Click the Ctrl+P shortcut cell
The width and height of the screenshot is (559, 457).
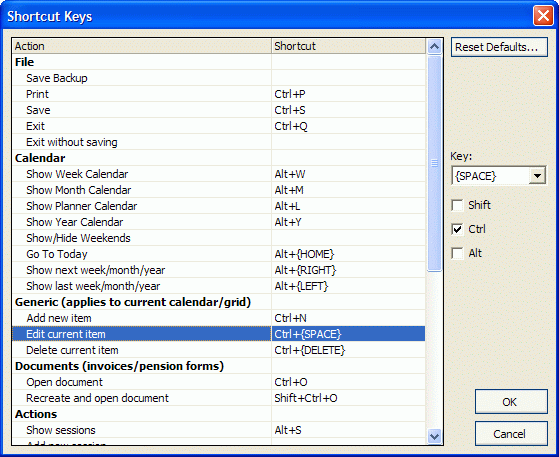[x=349, y=94]
